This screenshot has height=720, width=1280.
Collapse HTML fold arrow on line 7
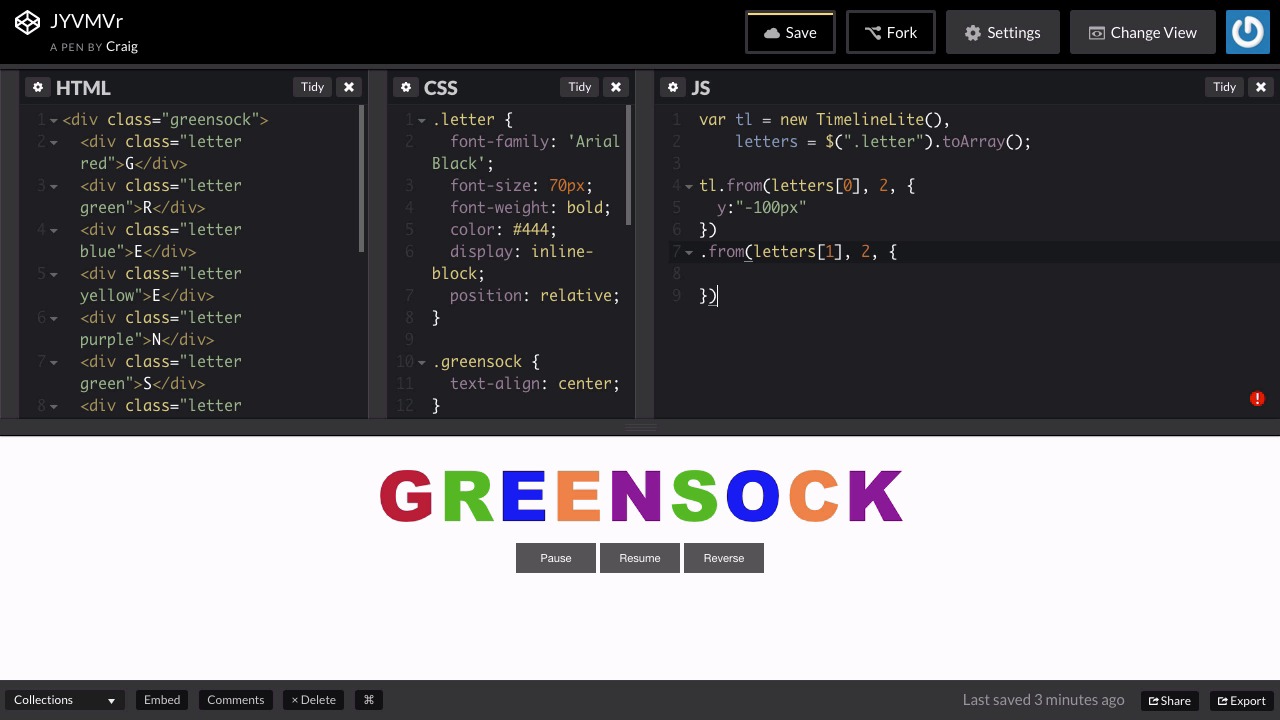click(x=53, y=362)
